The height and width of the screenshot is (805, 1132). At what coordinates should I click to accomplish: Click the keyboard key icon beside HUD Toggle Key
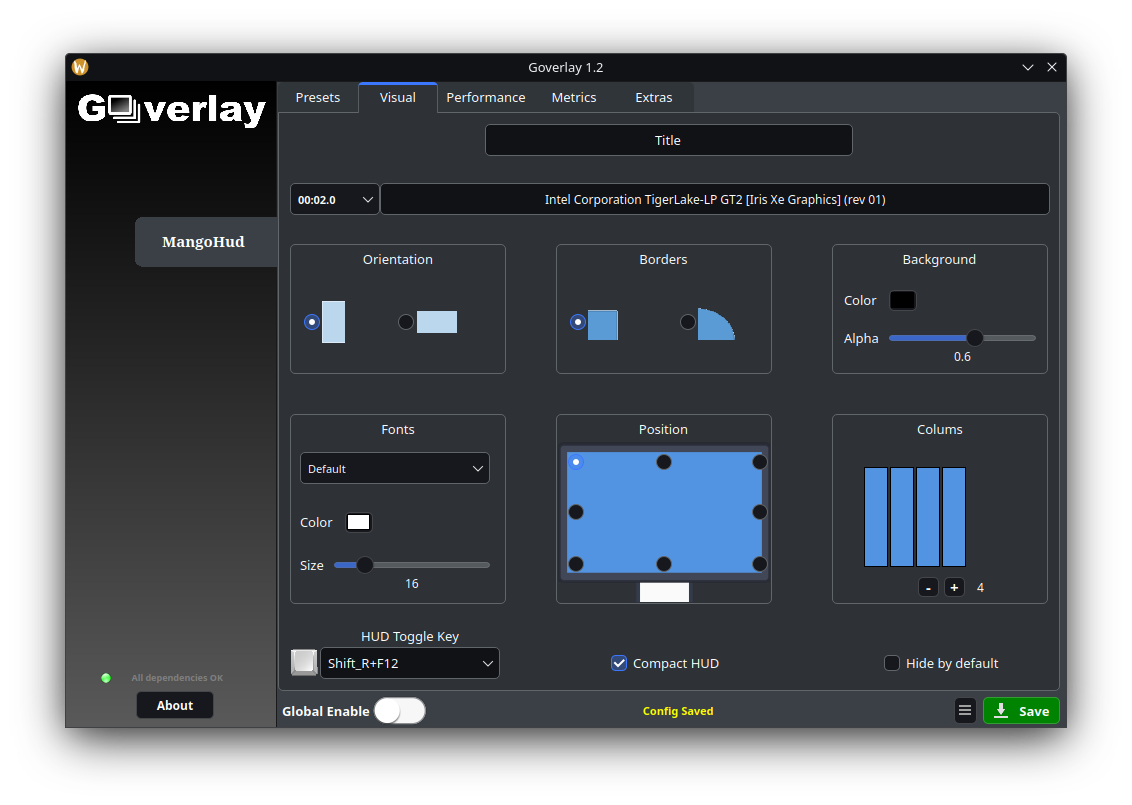[304, 663]
